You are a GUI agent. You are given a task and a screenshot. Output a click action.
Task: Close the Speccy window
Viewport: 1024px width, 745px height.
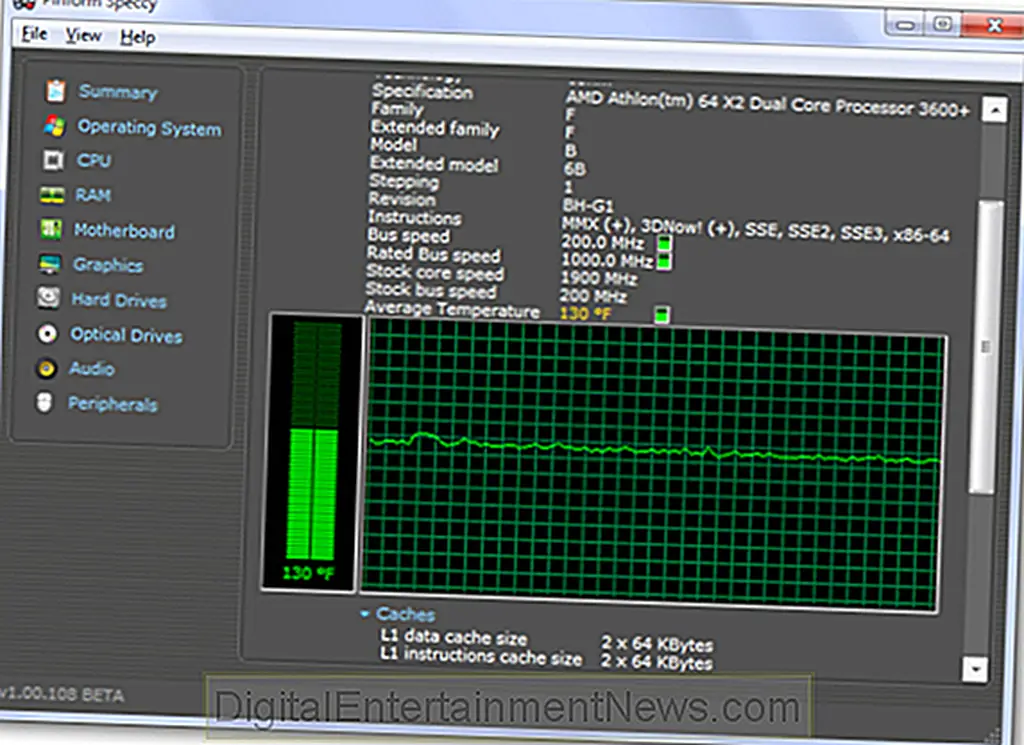[x=993, y=24]
